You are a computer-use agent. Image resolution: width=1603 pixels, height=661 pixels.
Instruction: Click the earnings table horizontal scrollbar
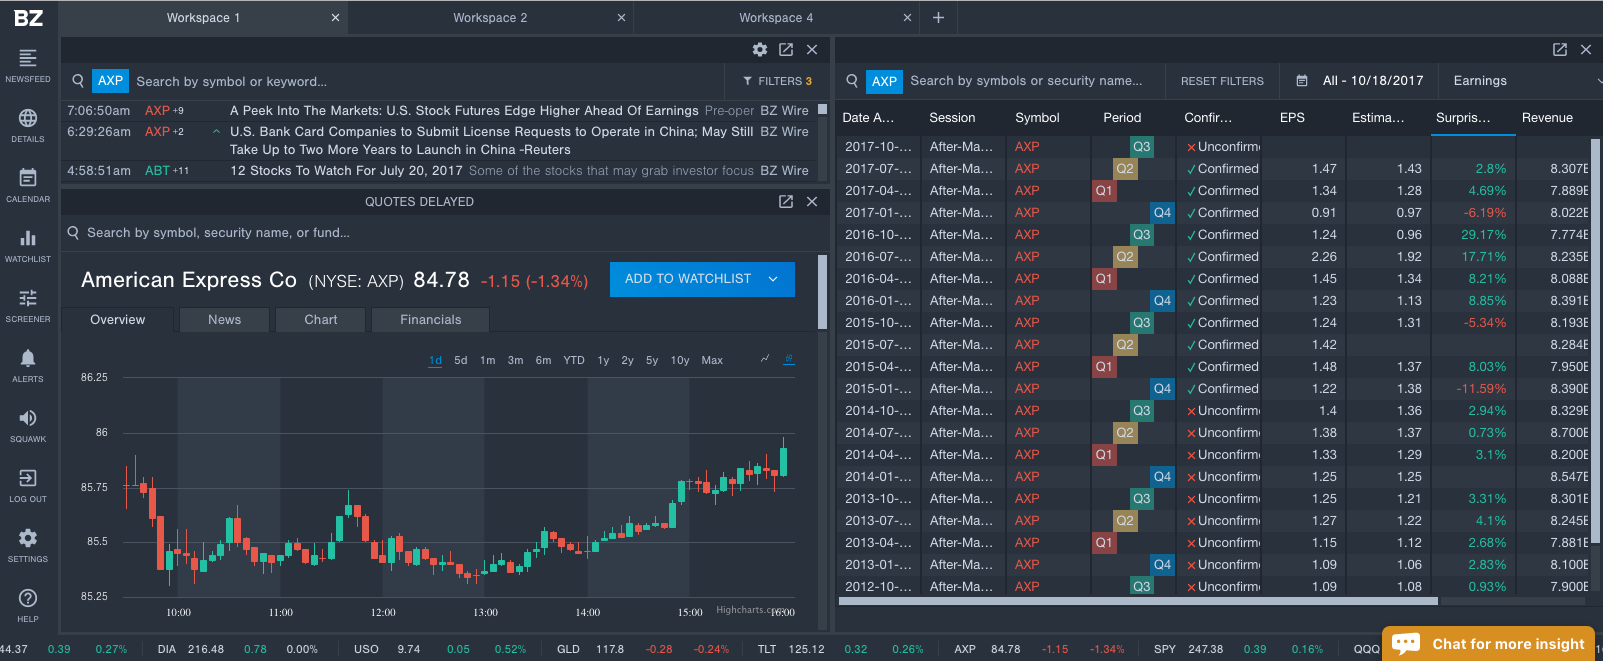coord(1138,602)
